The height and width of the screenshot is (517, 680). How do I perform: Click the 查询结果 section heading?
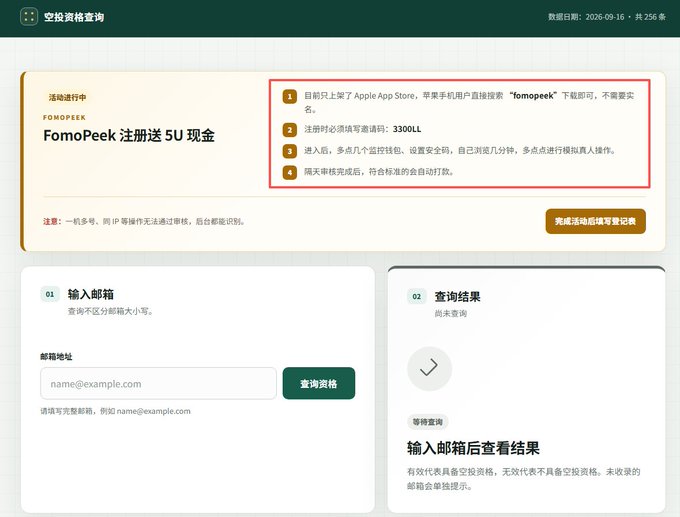[x=458, y=297]
